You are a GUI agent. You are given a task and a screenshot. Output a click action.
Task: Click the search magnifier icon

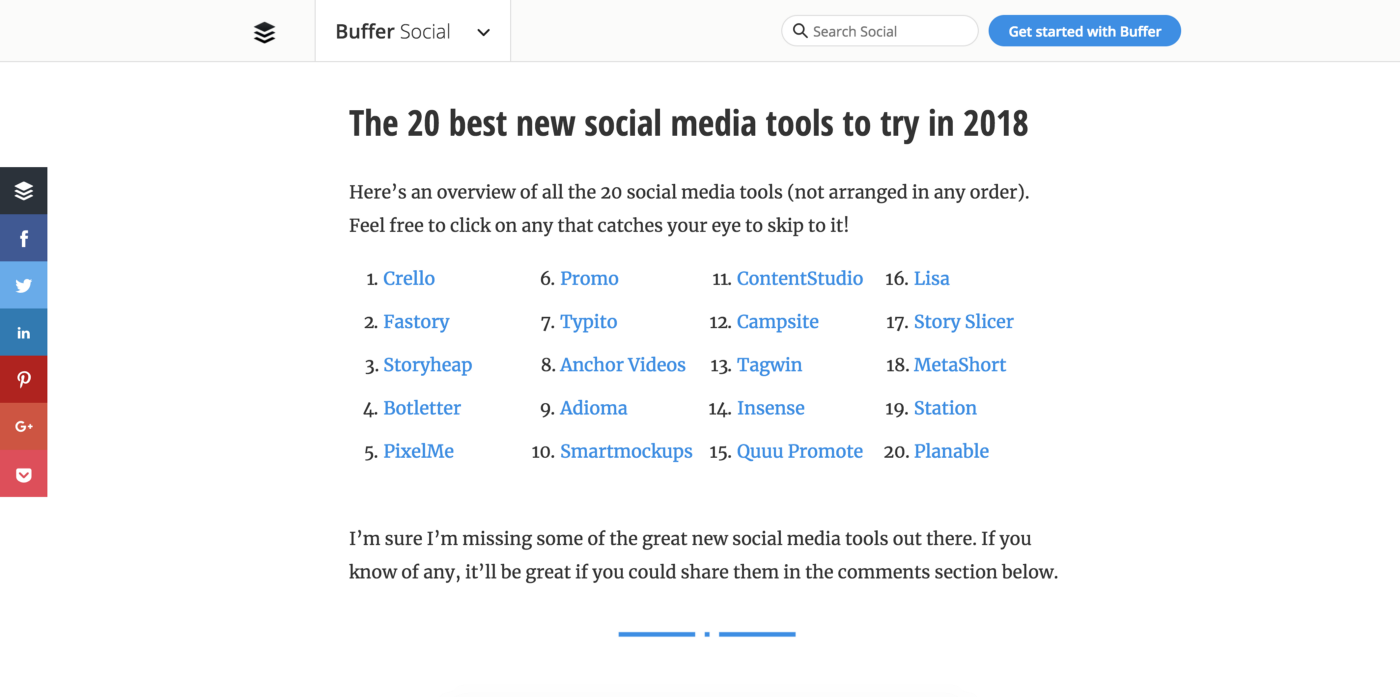[x=800, y=31]
